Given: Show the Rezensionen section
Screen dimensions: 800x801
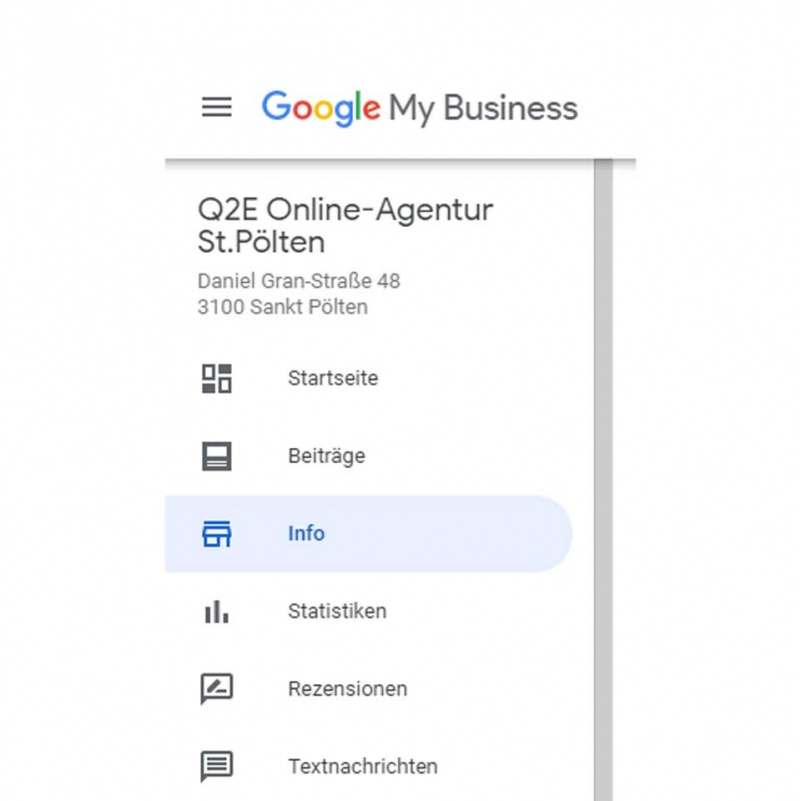Looking at the screenshot, I should point(369,689).
